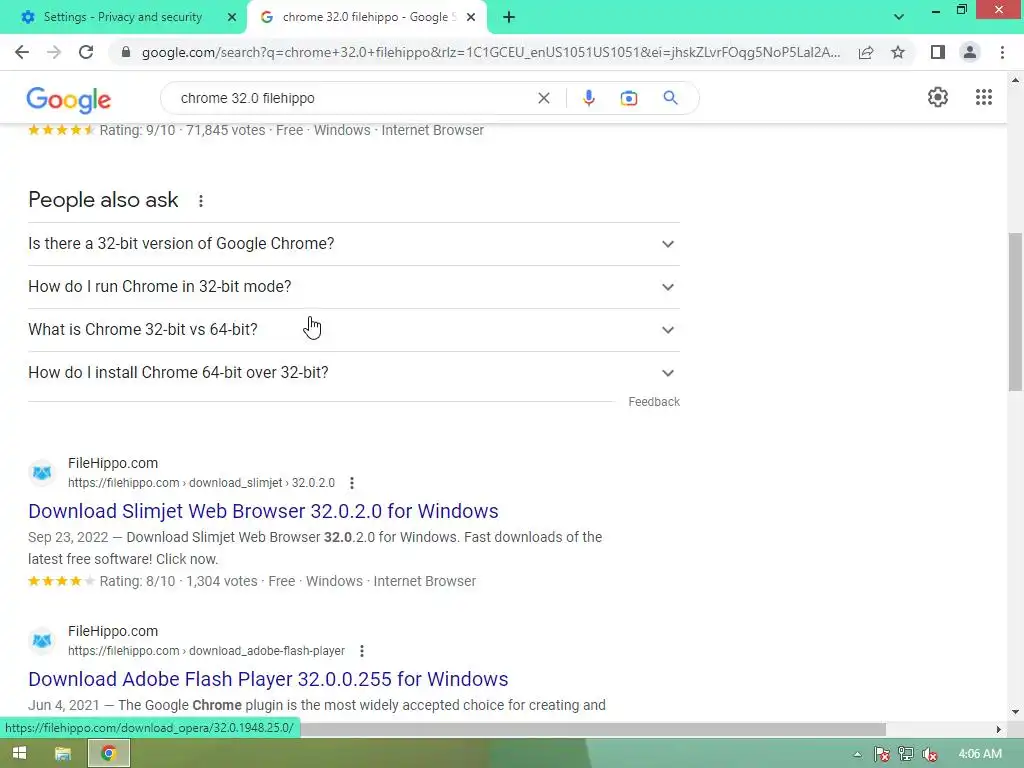Open Chrome three-dot main menu
The height and width of the screenshot is (768, 1024).
pos(1002,52)
